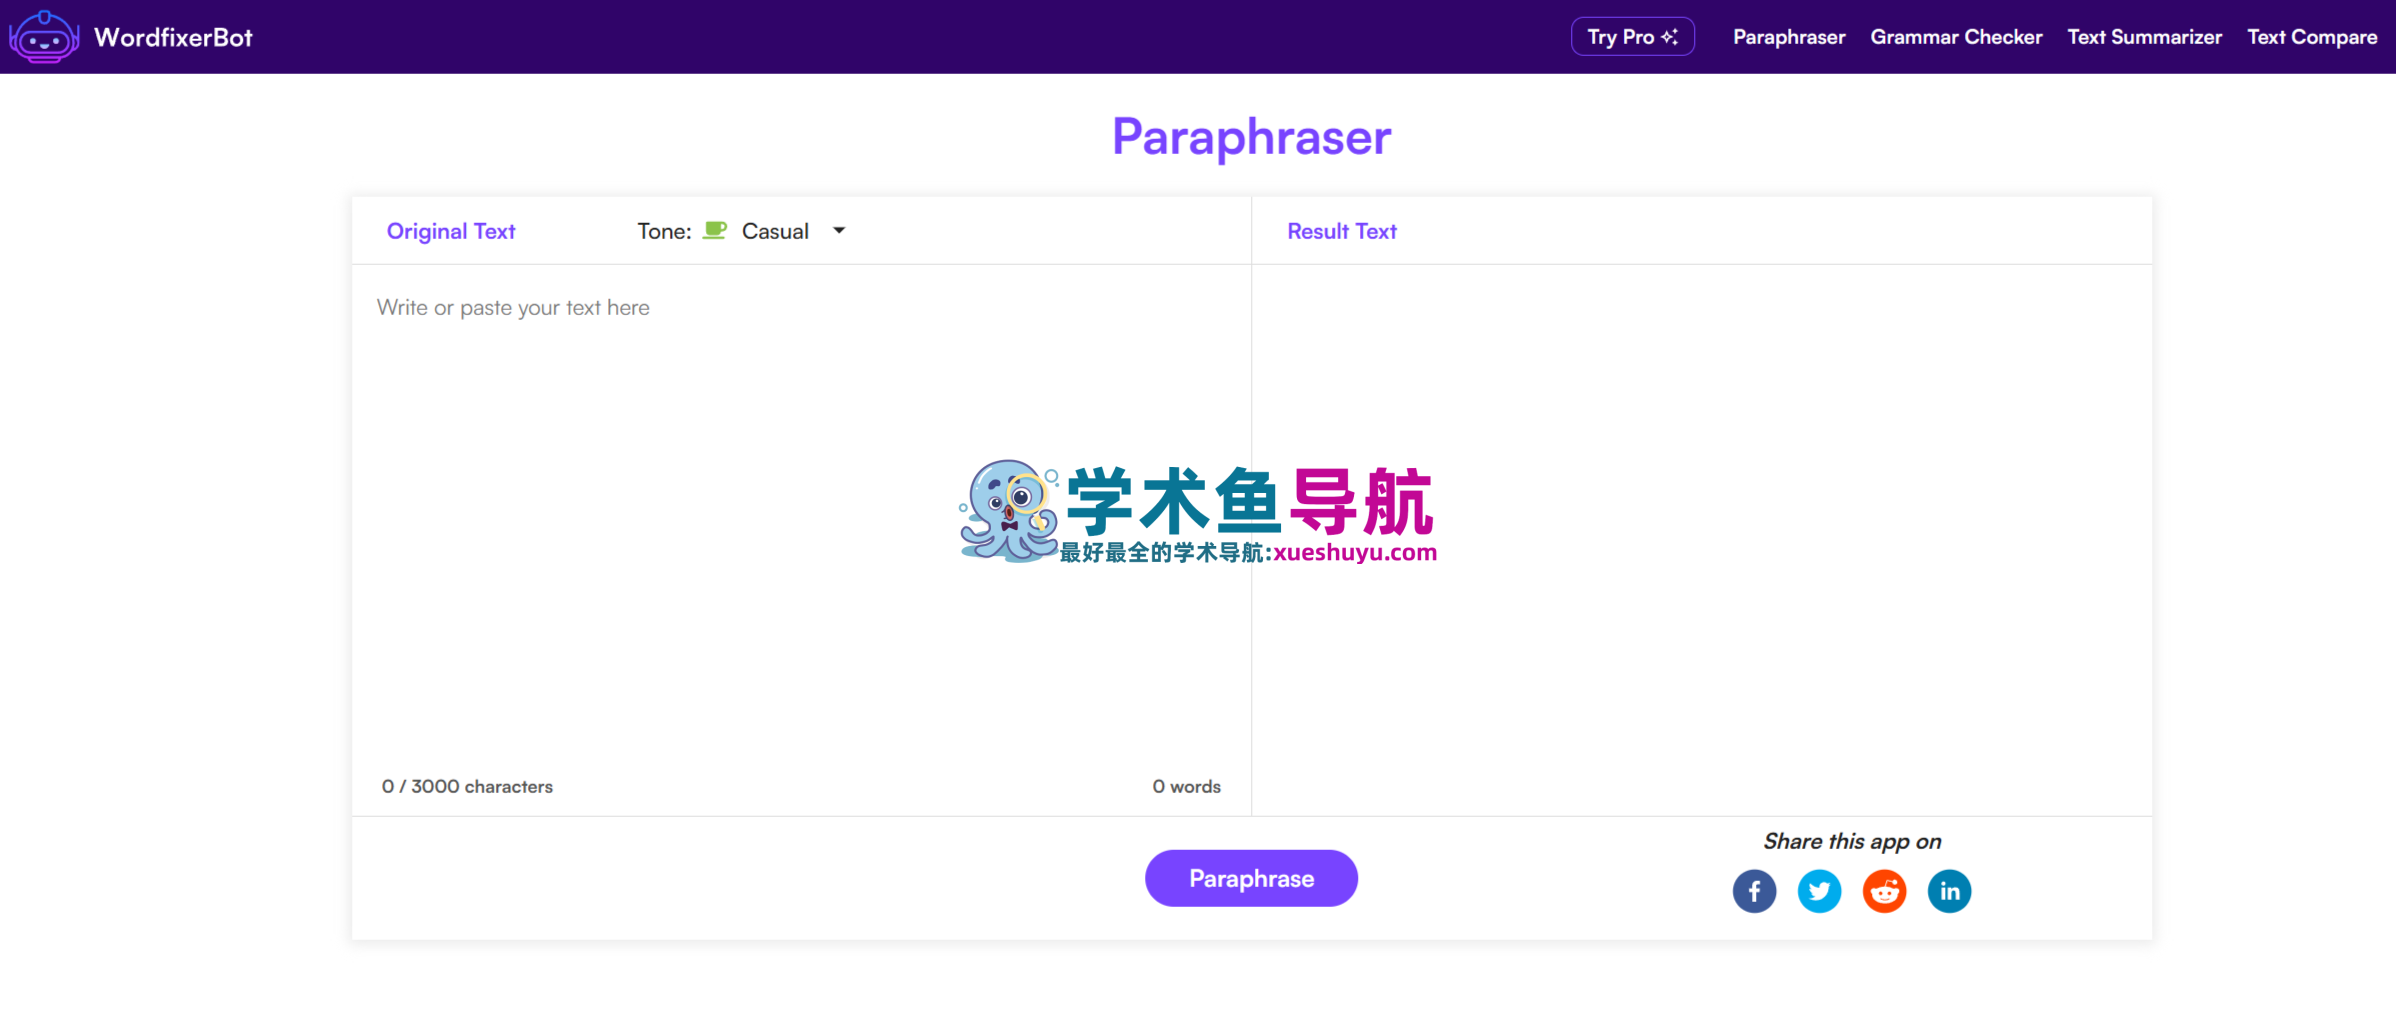The image size is (2396, 1023).
Task: Click the Original Text label
Action: [451, 231]
